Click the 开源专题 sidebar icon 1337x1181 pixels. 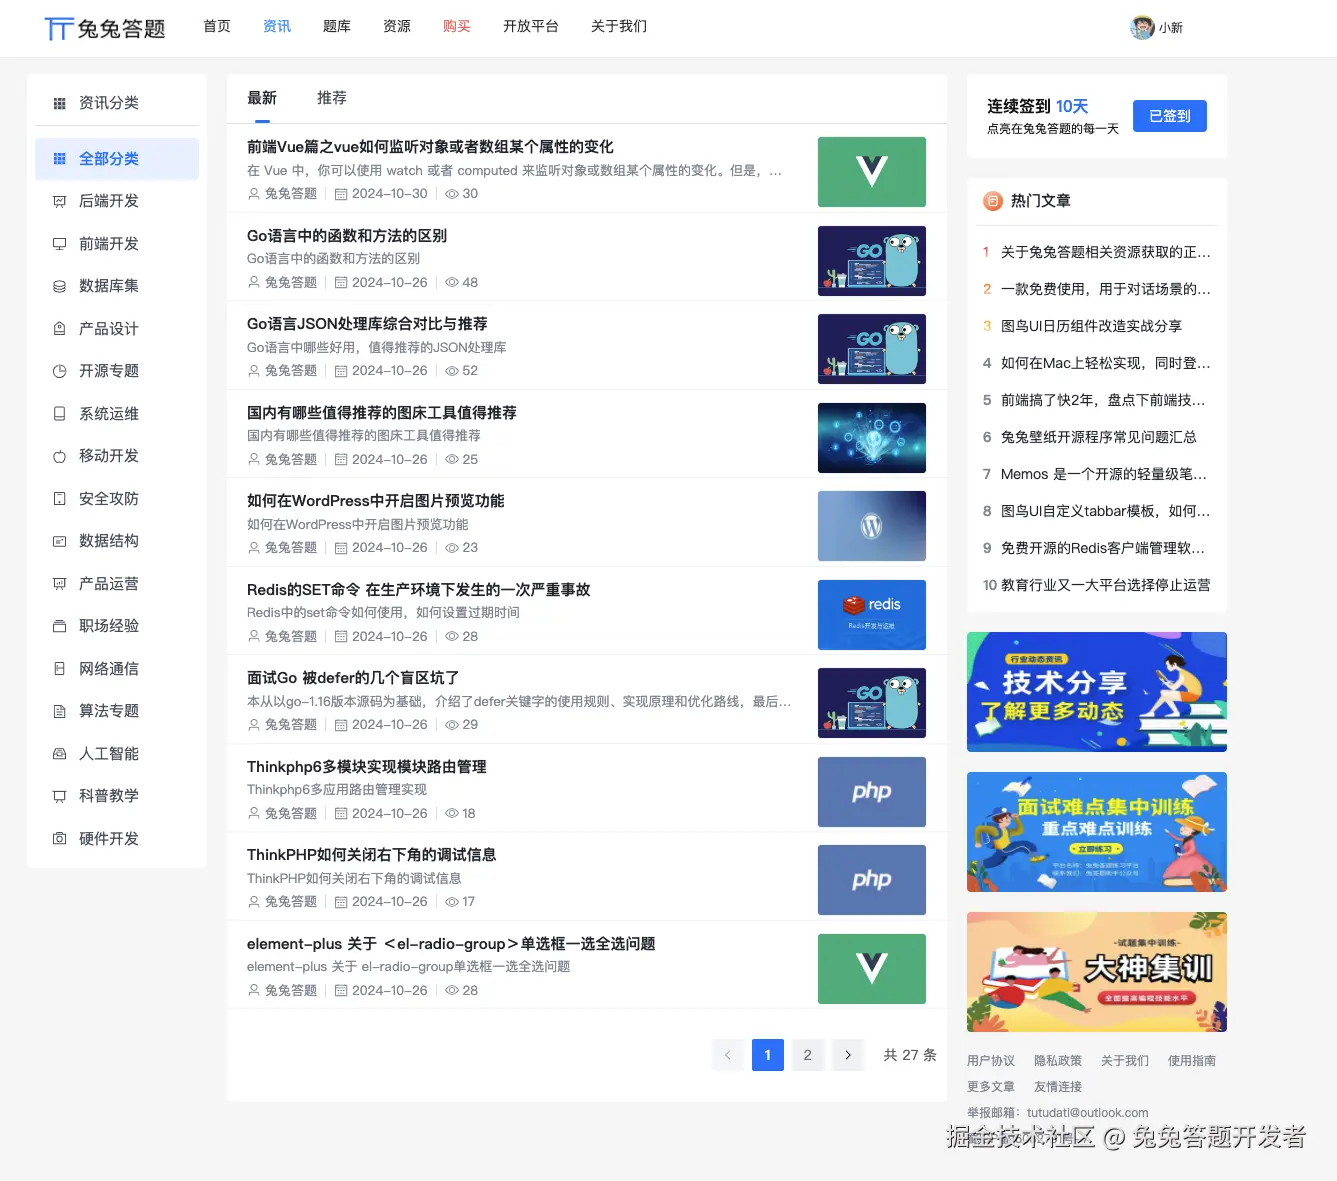[58, 370]
